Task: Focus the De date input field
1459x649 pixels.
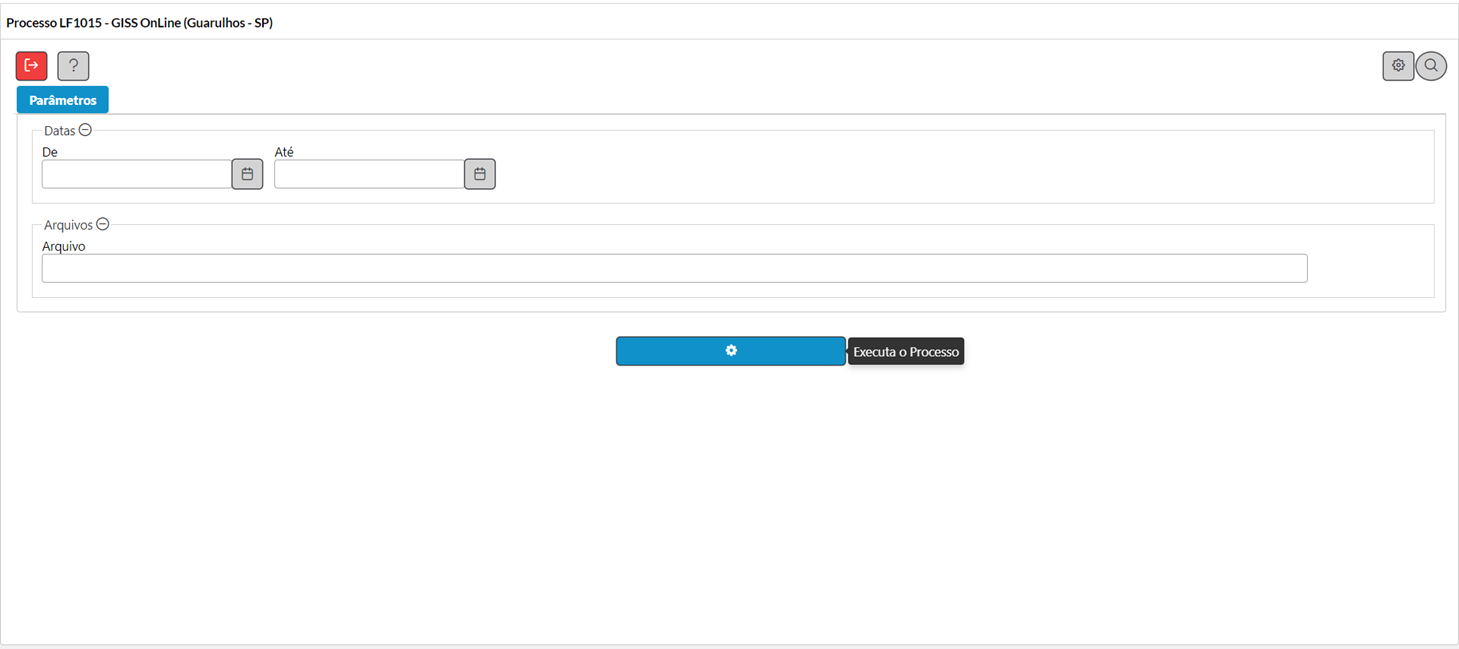Action: click(137, 174)
